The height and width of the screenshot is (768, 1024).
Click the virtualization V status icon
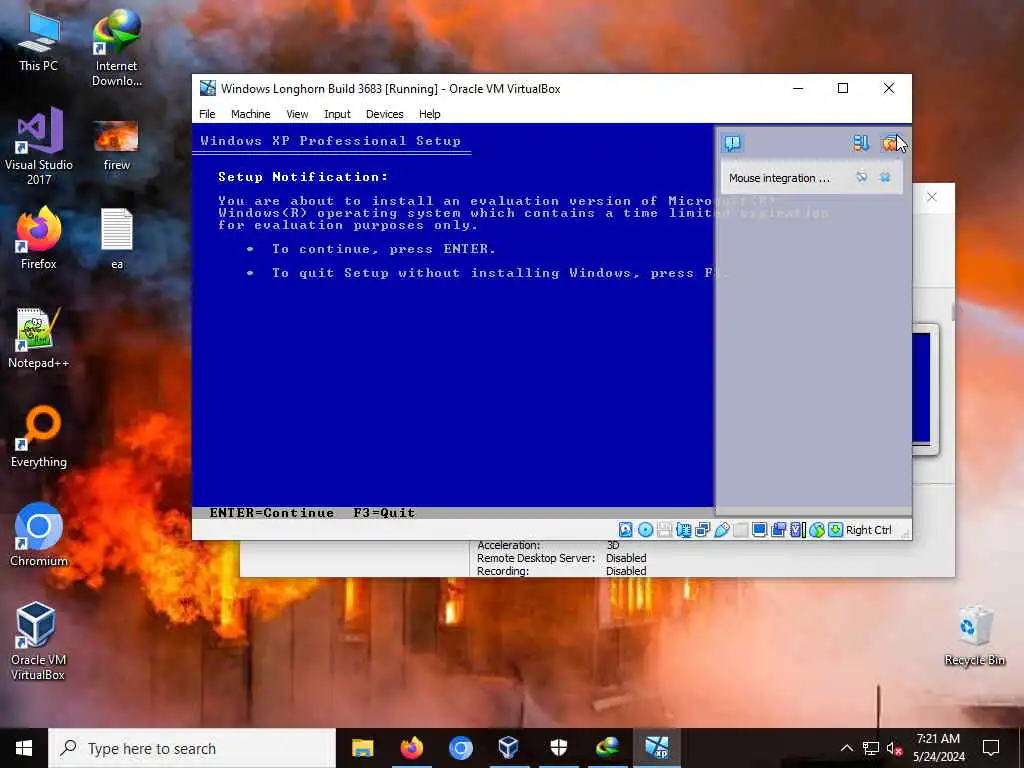797,530
